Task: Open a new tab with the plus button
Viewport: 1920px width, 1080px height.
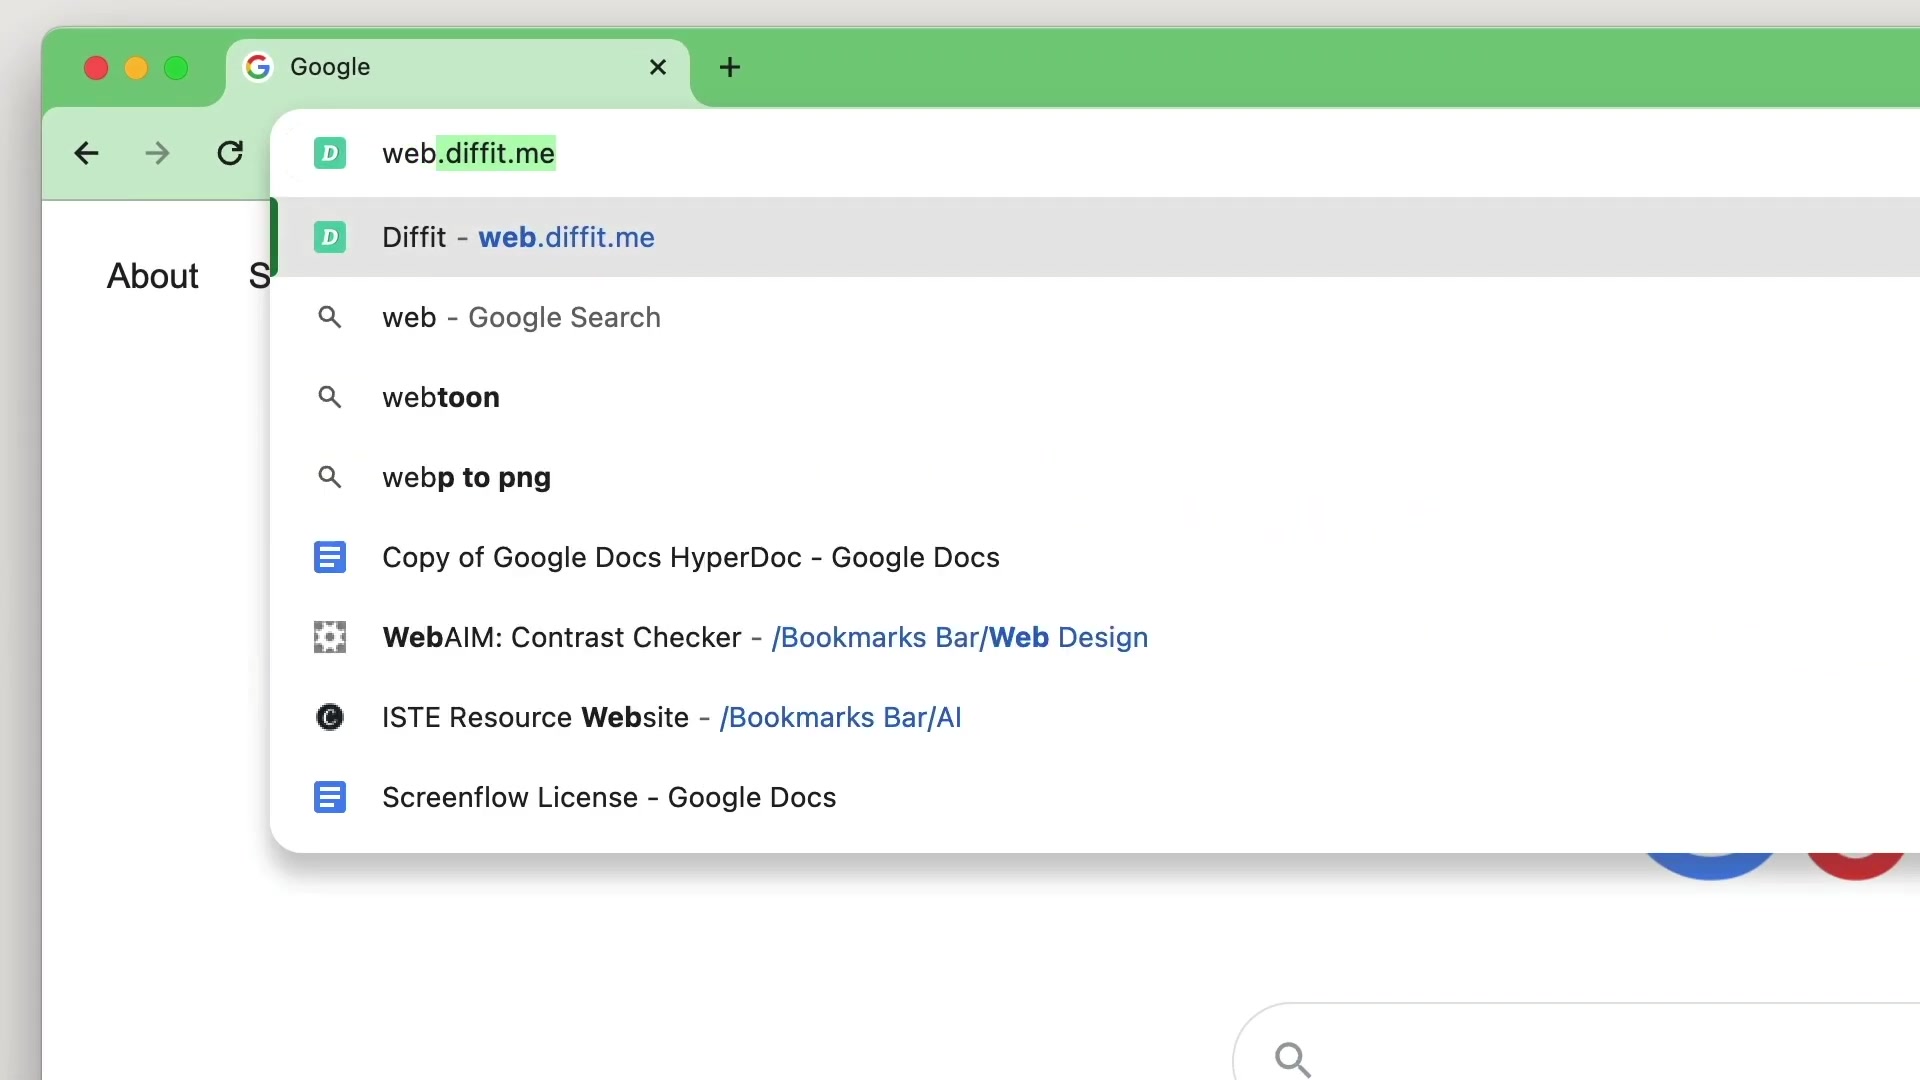Action: pos(730,67)
